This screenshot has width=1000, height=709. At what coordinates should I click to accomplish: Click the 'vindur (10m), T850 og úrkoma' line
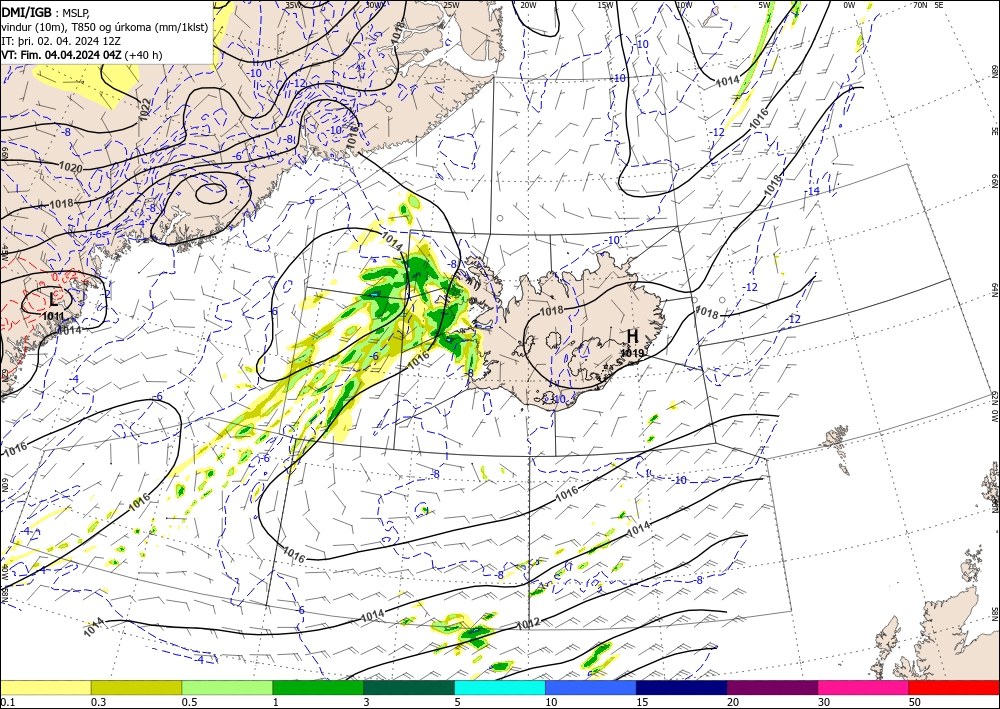104,26
